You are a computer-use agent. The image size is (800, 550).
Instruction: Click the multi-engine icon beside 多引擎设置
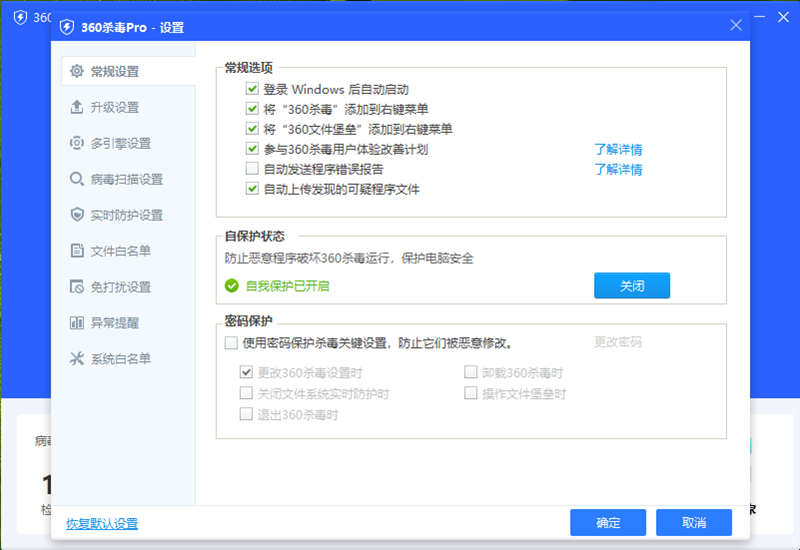click(76, 144)
